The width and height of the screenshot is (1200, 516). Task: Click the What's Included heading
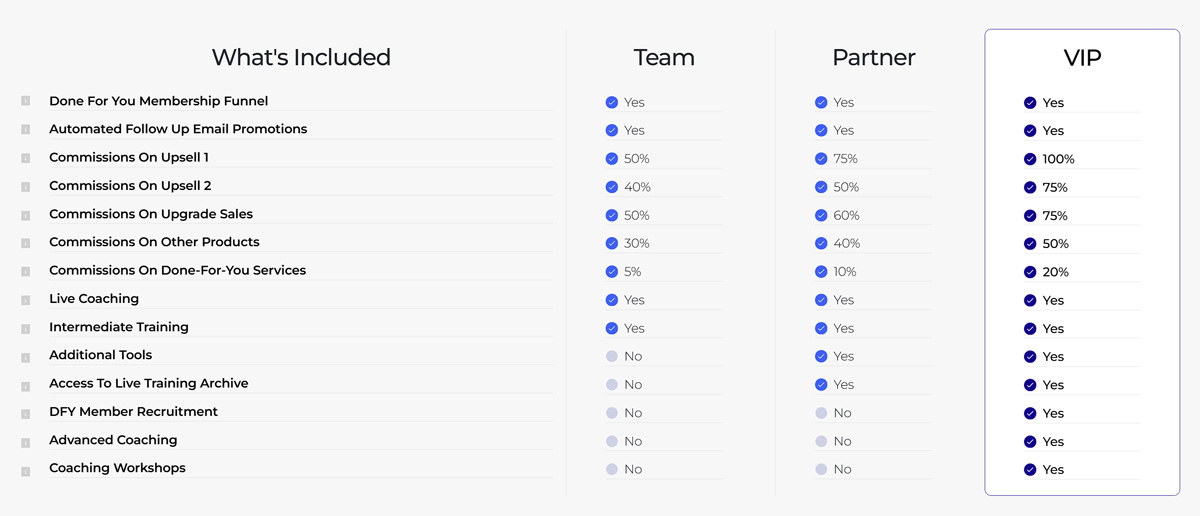coord(301,58)
